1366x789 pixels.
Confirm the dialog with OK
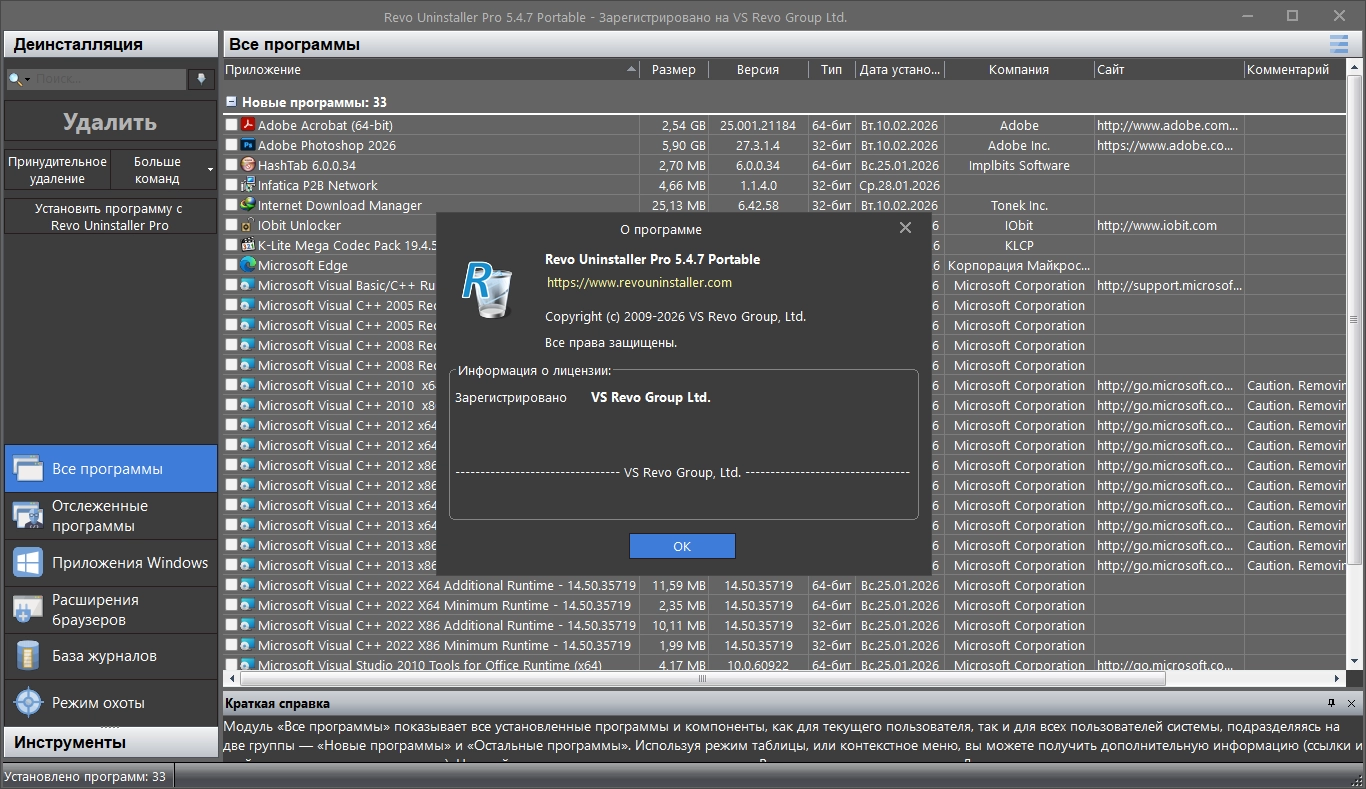682,546
